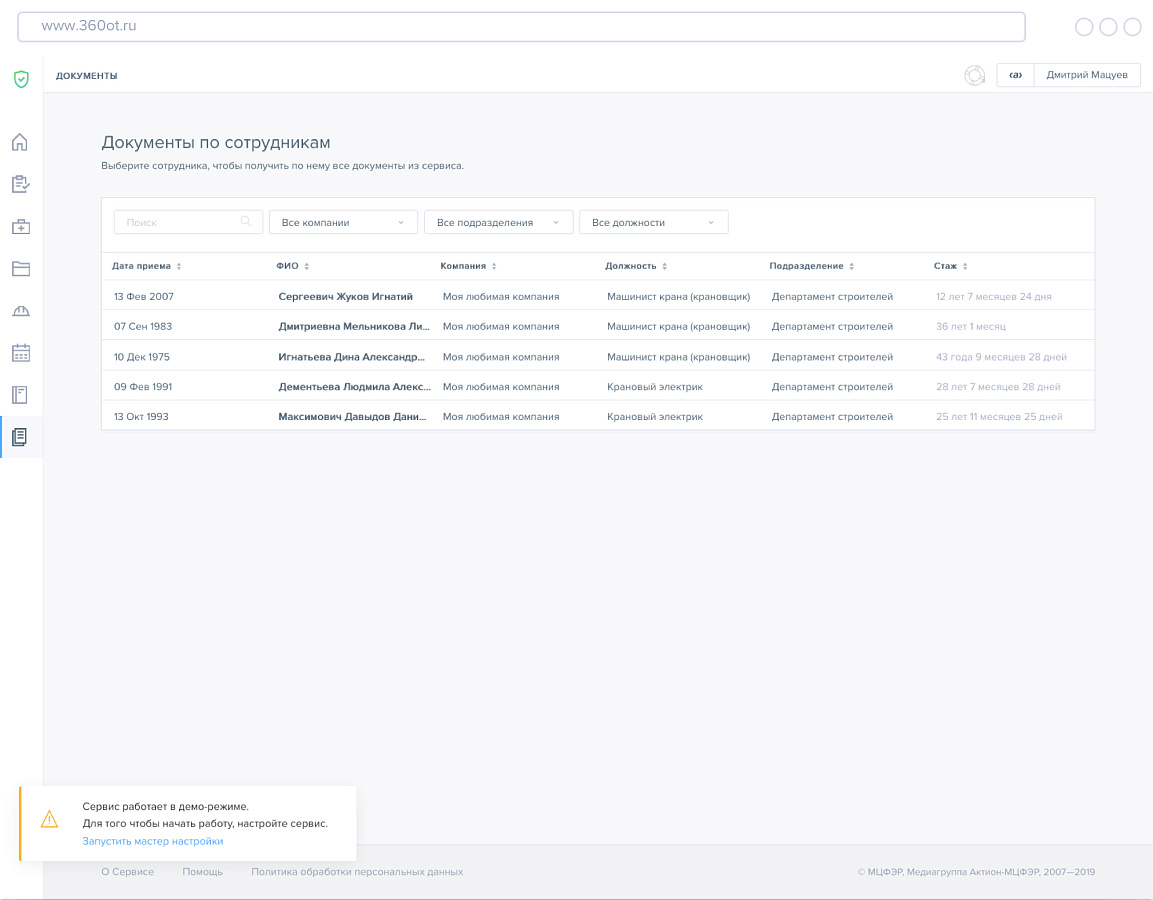Open the first-aid kit section in the sidebar
Screen dimensions: 1153x900
point(21,226)
